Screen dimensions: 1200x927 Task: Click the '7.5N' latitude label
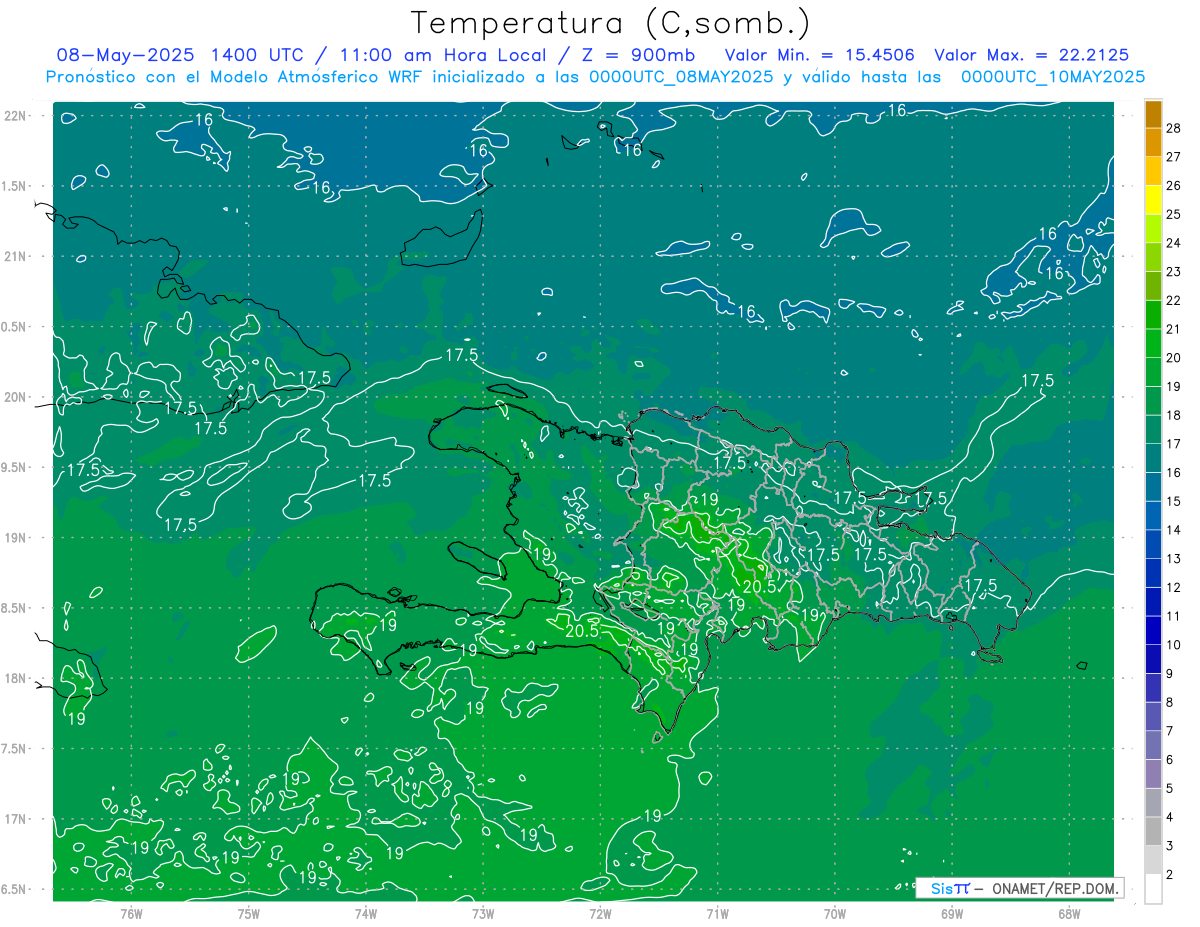14,748
